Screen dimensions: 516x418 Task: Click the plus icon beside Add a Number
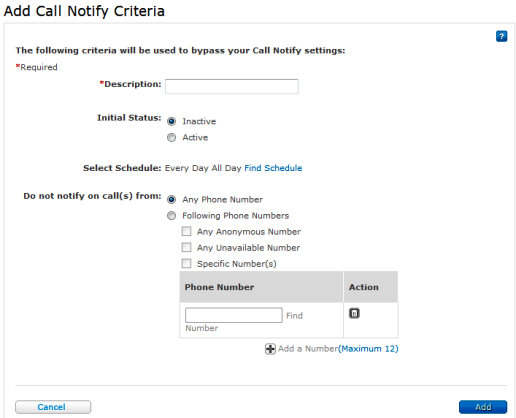click(x=270, y=349)
